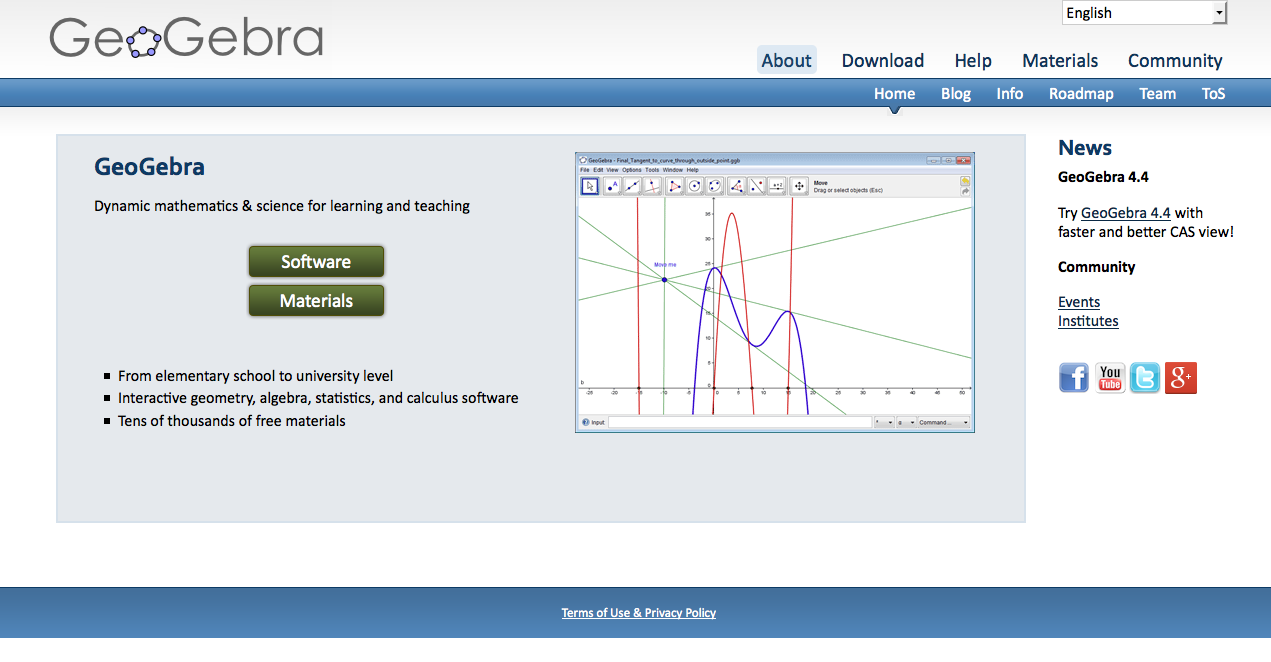
Task: Open the Tools menu in the app screenshot
Action: 652,170
